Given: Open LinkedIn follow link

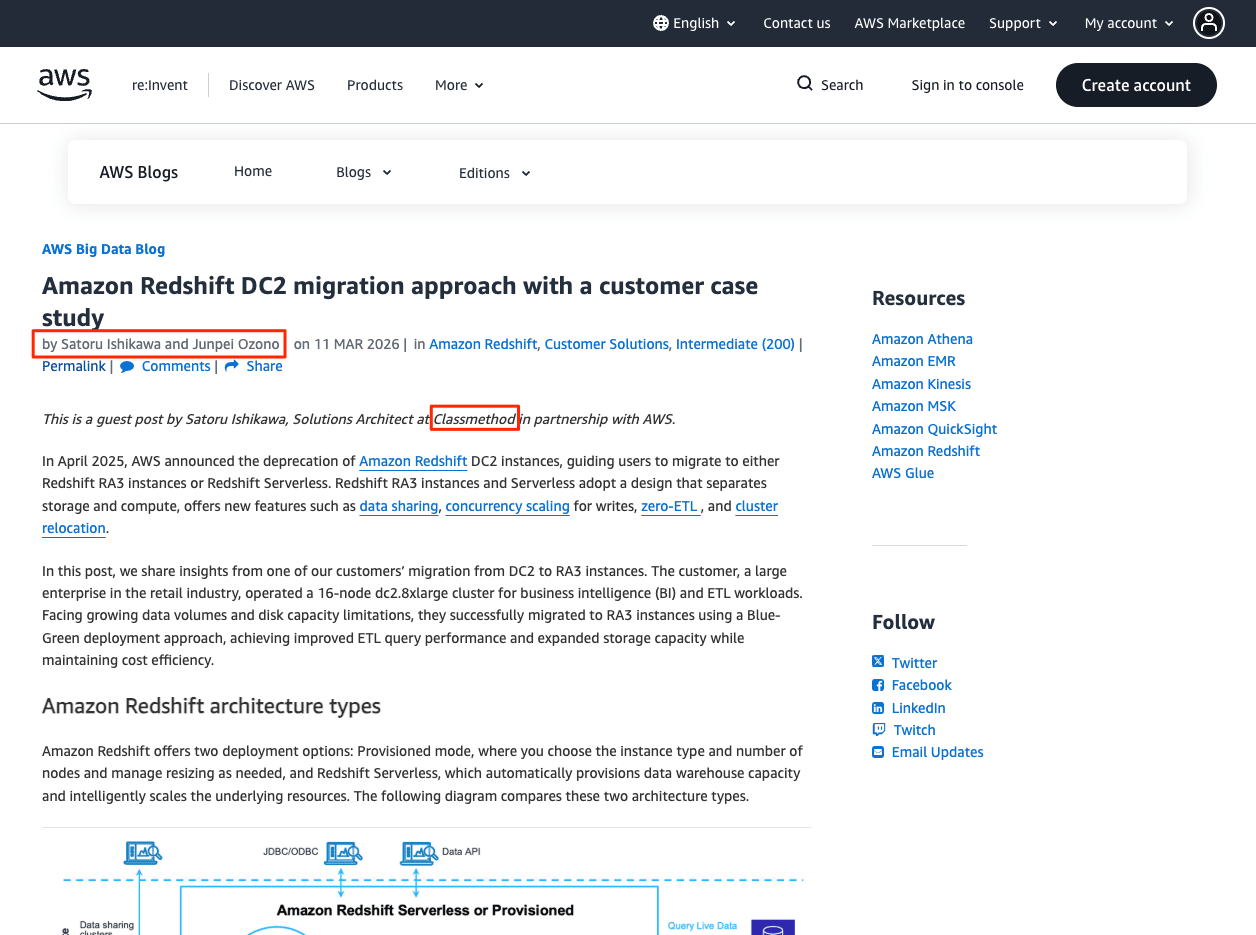Looking at the screenshot, I should click(918, 708).
